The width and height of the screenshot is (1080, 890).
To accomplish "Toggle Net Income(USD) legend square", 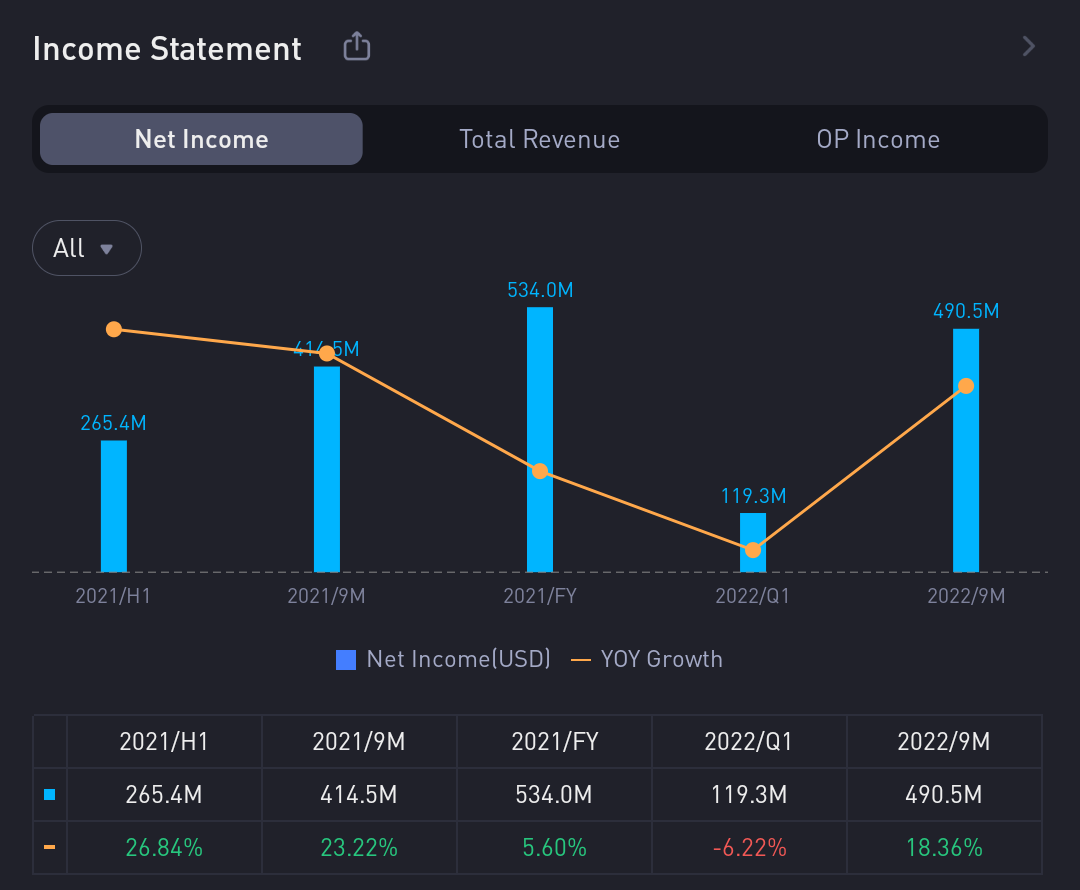I will (x=346, y=660).
